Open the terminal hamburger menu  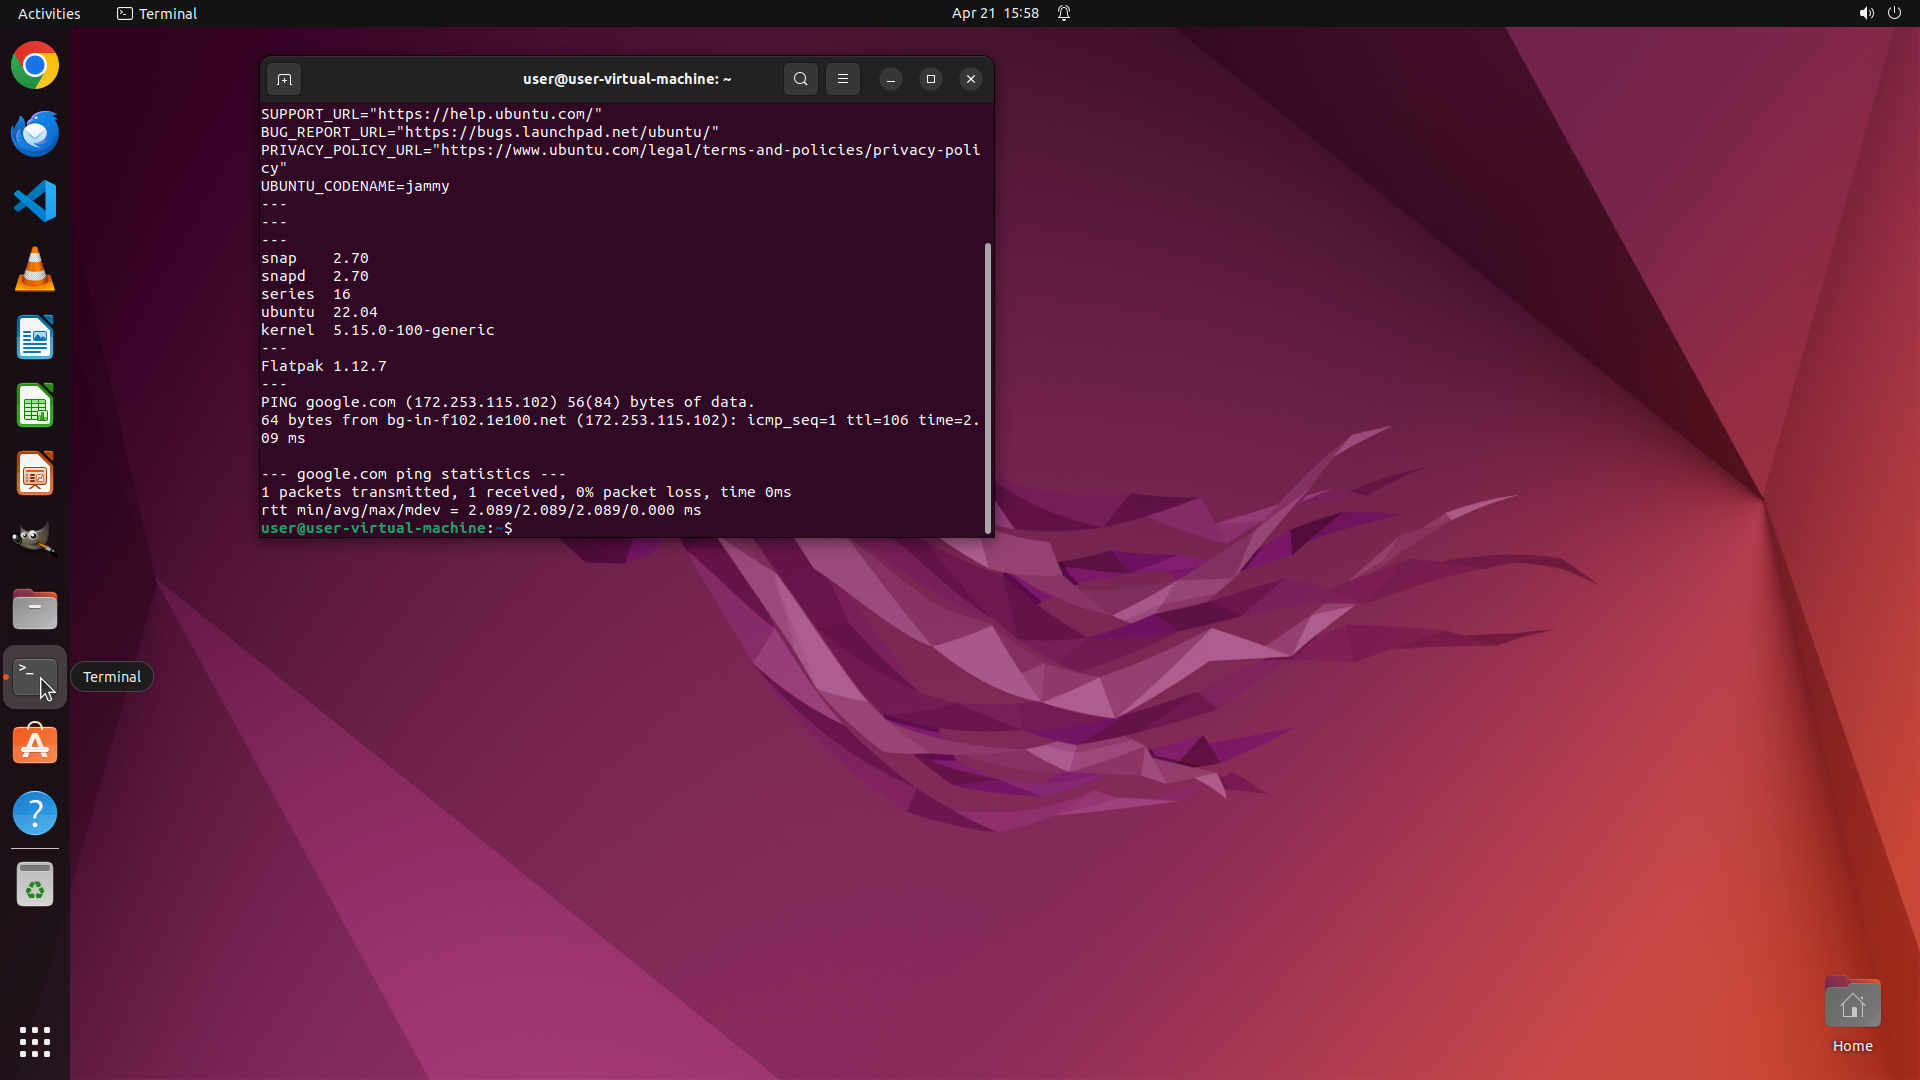[843, 79]
